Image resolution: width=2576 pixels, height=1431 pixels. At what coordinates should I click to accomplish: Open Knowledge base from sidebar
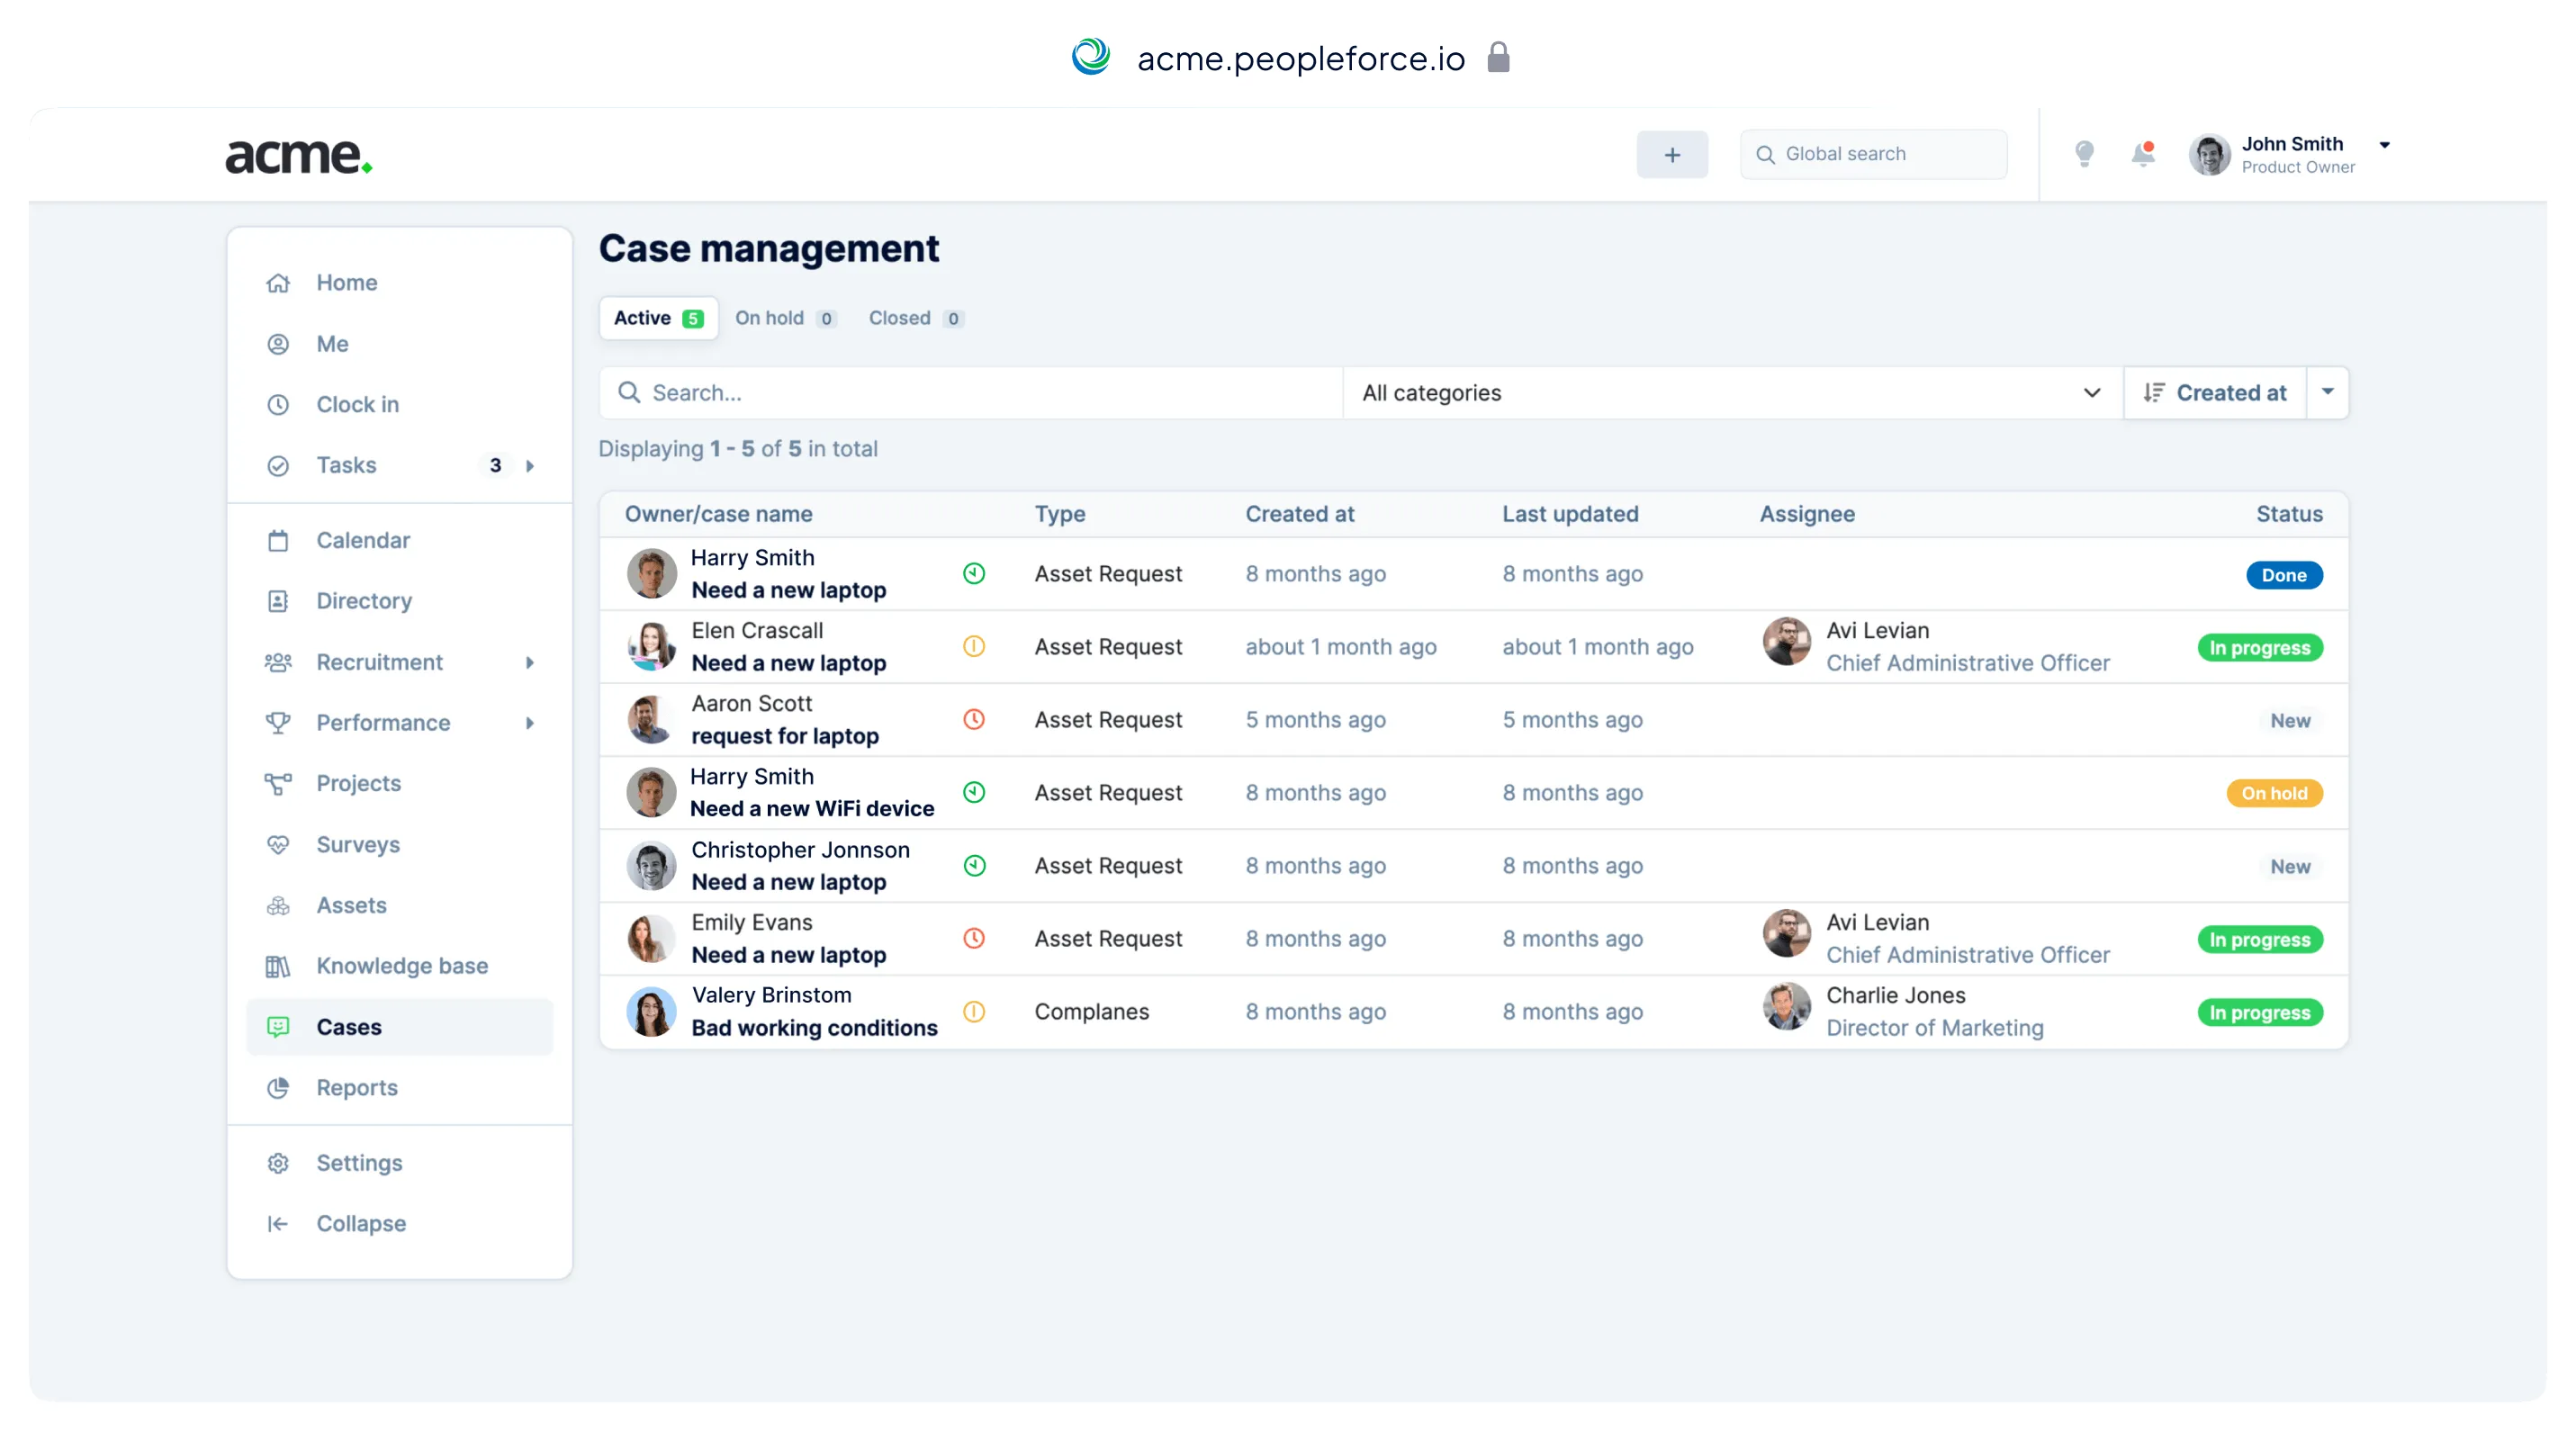pos(401,965)
